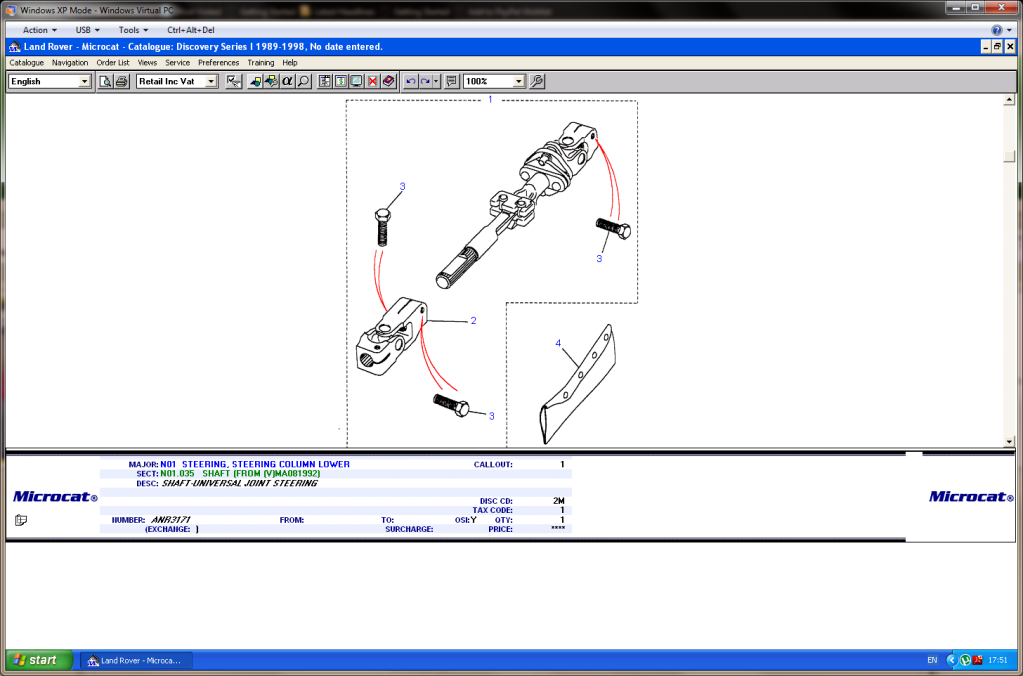The width and height of the screenshot is (1023, 676).
Task: Open the Tools dropdown menu
Action: click(x=134, y=30)
